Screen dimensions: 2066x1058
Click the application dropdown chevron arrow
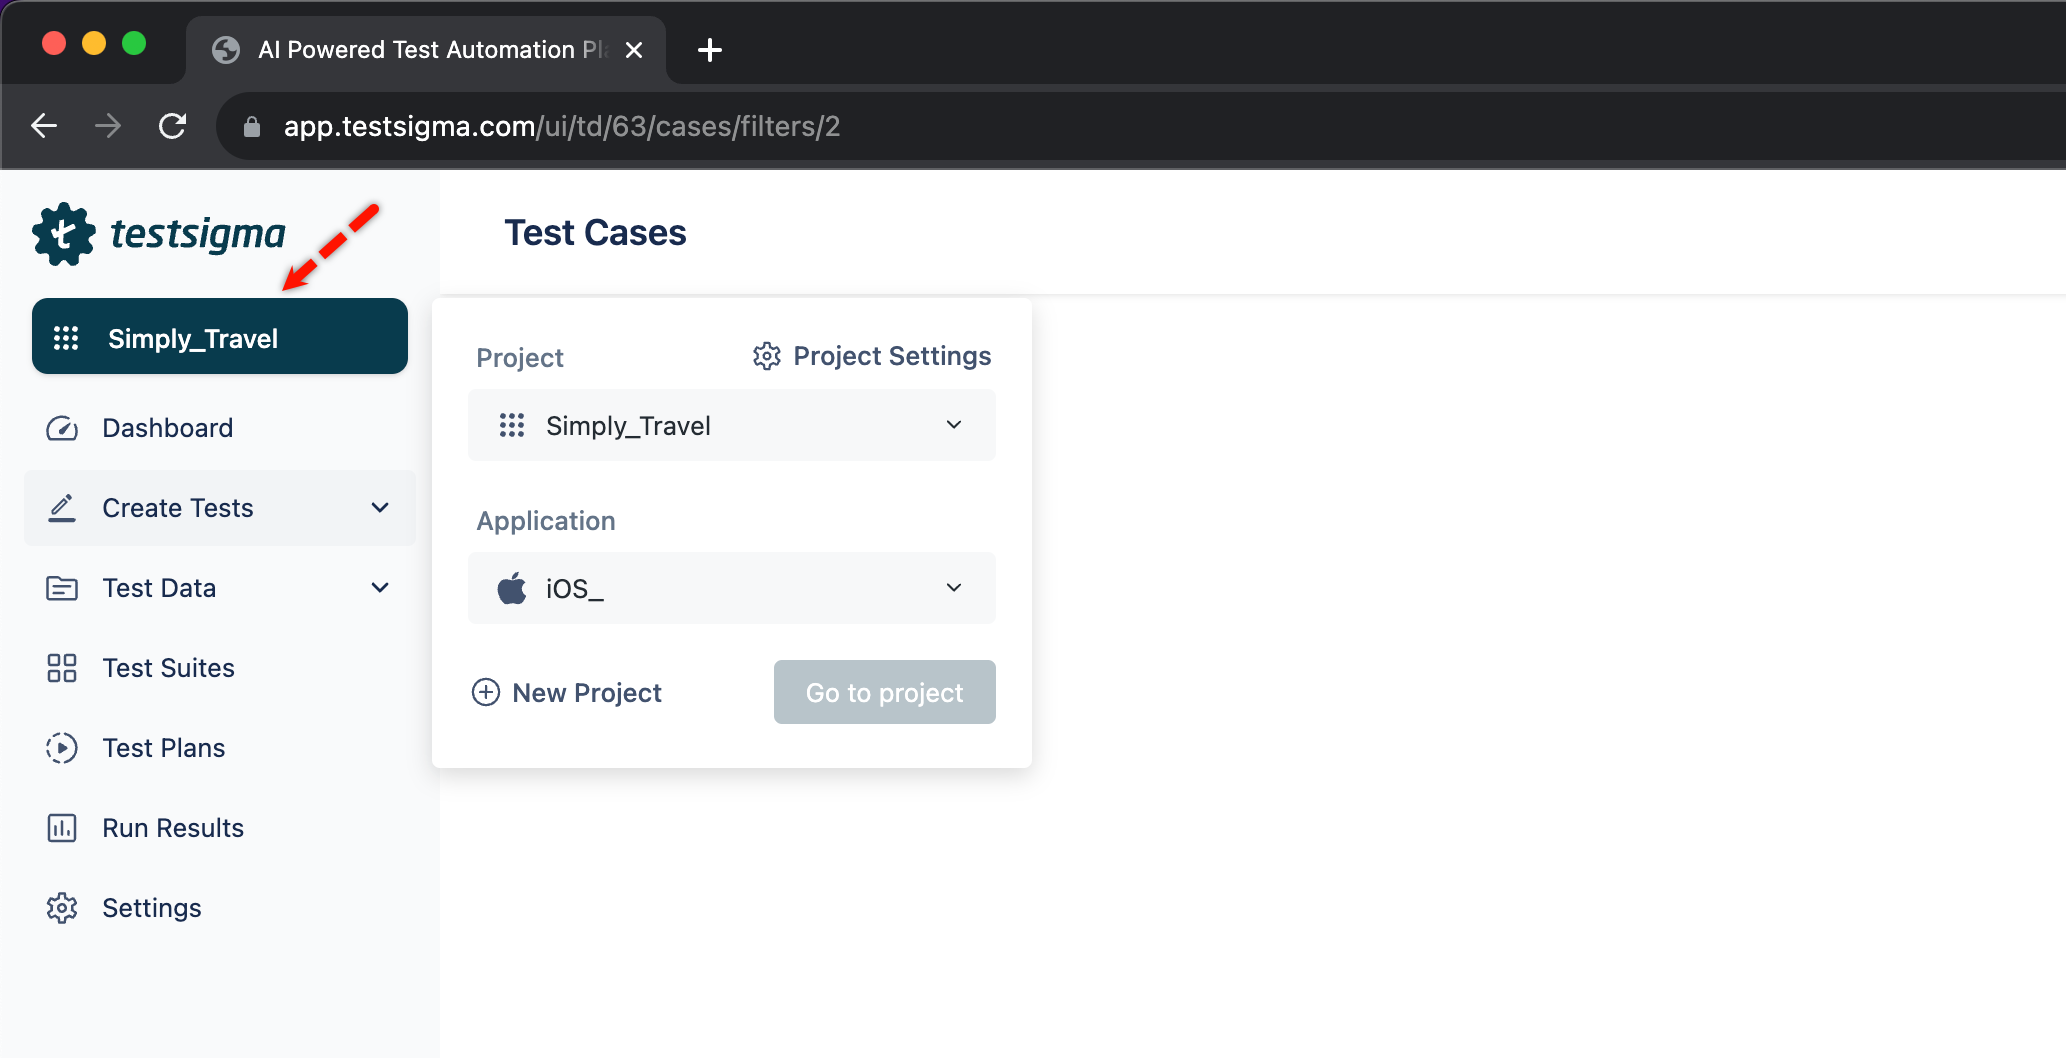click(x=954, y=588)
